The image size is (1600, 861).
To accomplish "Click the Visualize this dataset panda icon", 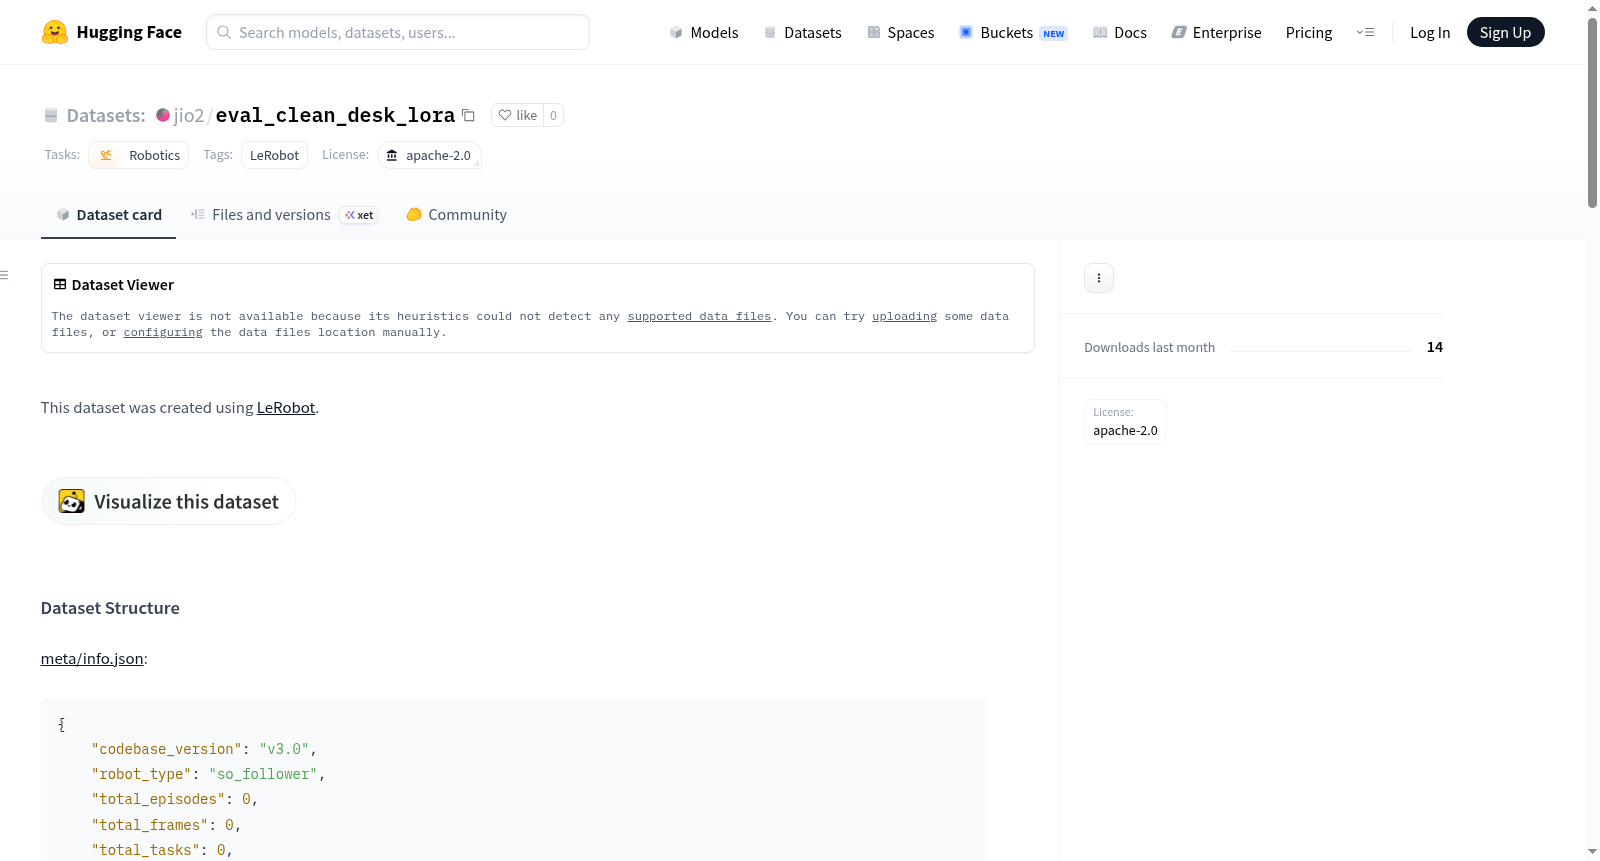I will (x=72, y=501).
